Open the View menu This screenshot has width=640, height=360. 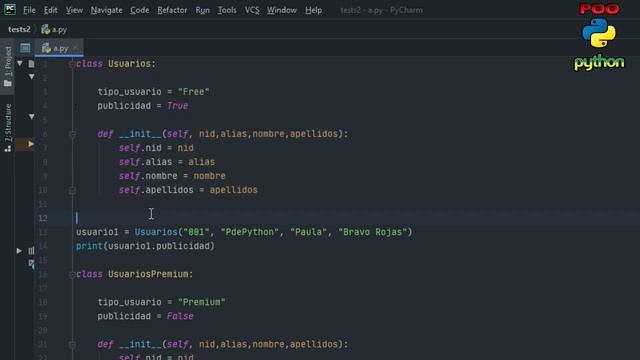coord(74,10)
